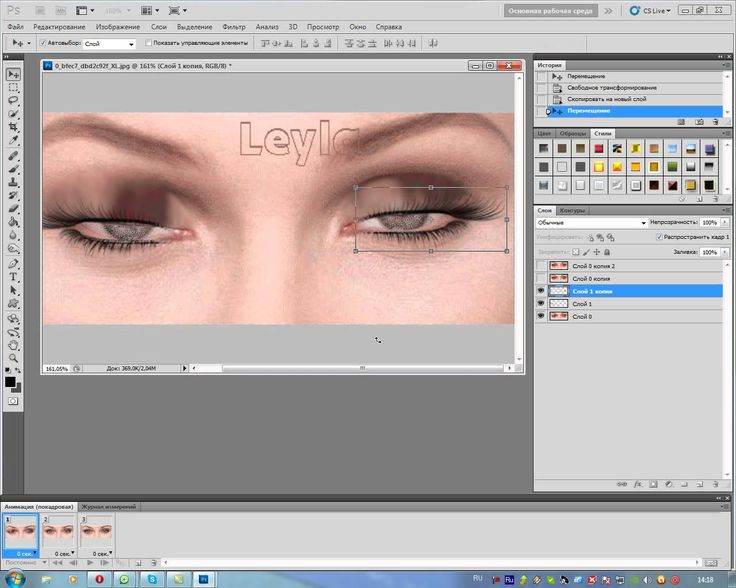Select the Blur tool
The height and width of the screenshot is (588, 736).
tap(13, 235)
